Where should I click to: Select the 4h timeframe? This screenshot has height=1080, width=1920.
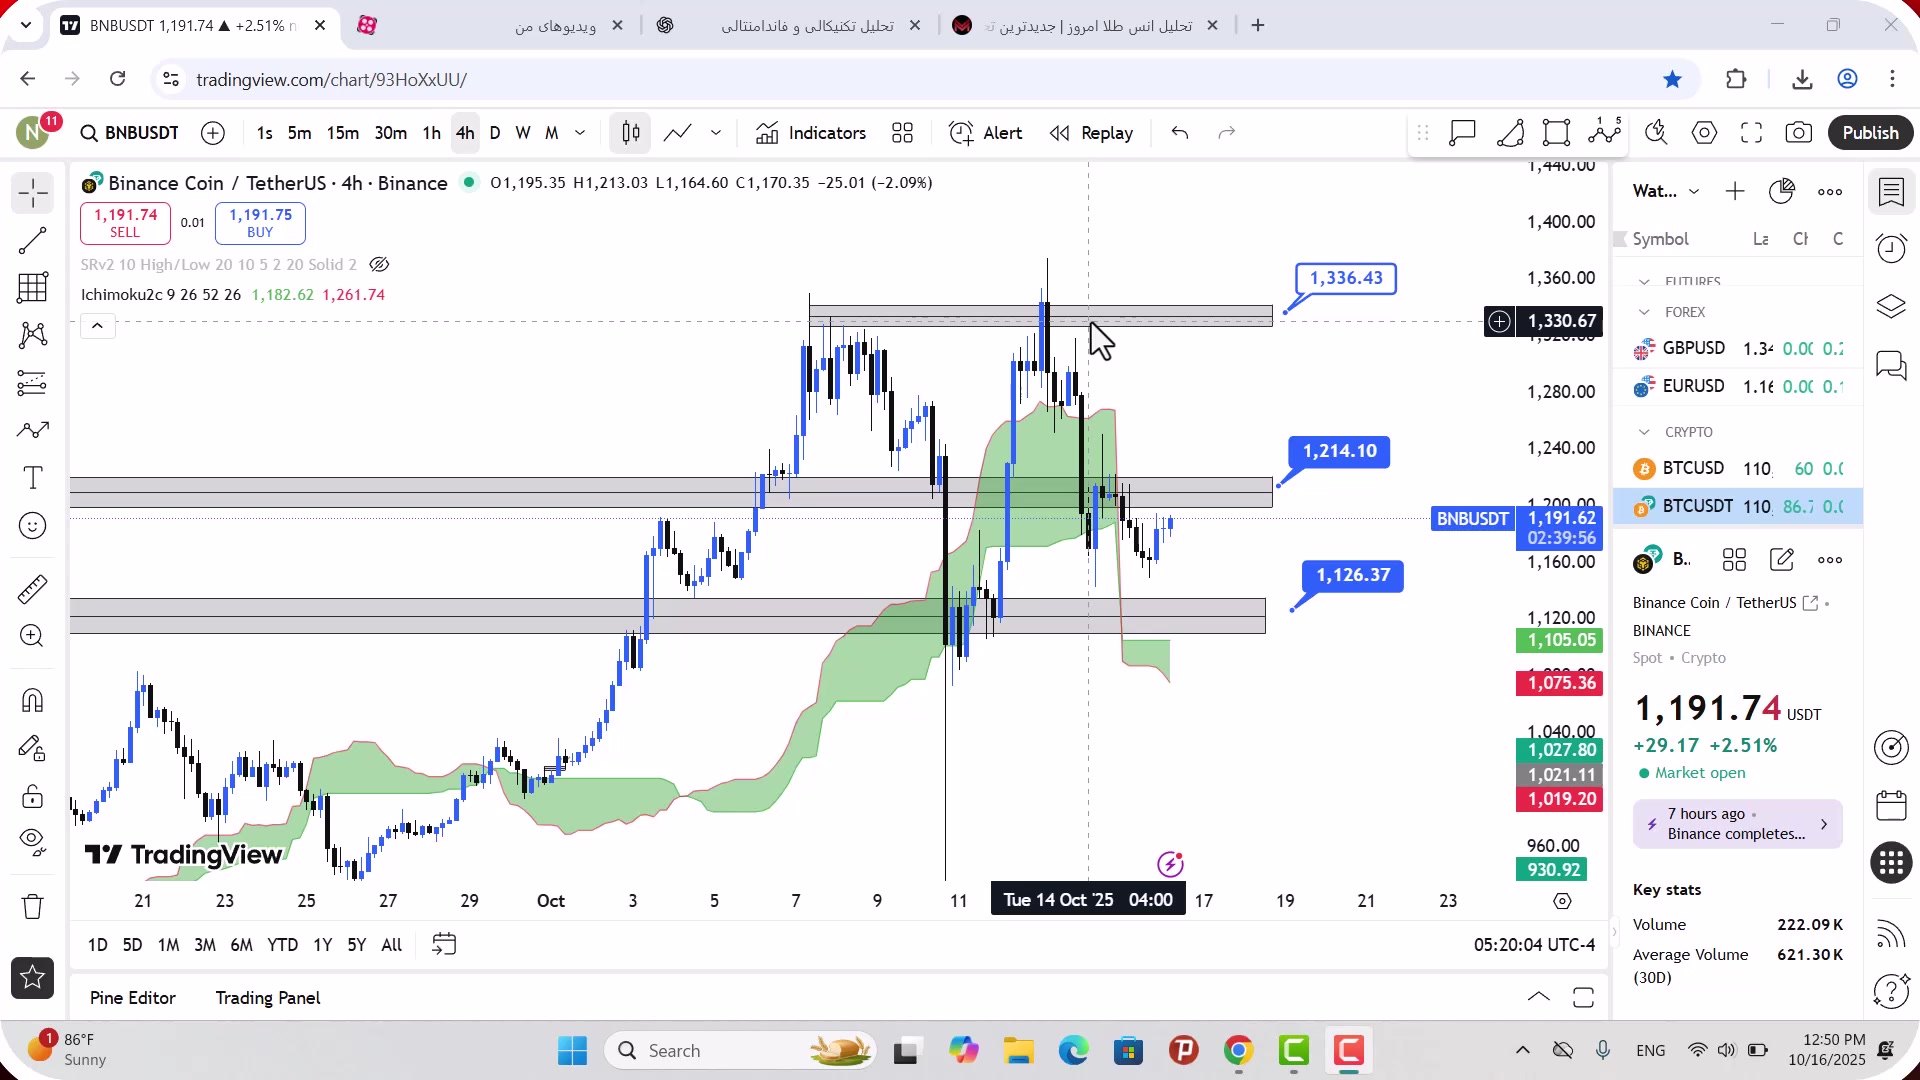point(465,133)
